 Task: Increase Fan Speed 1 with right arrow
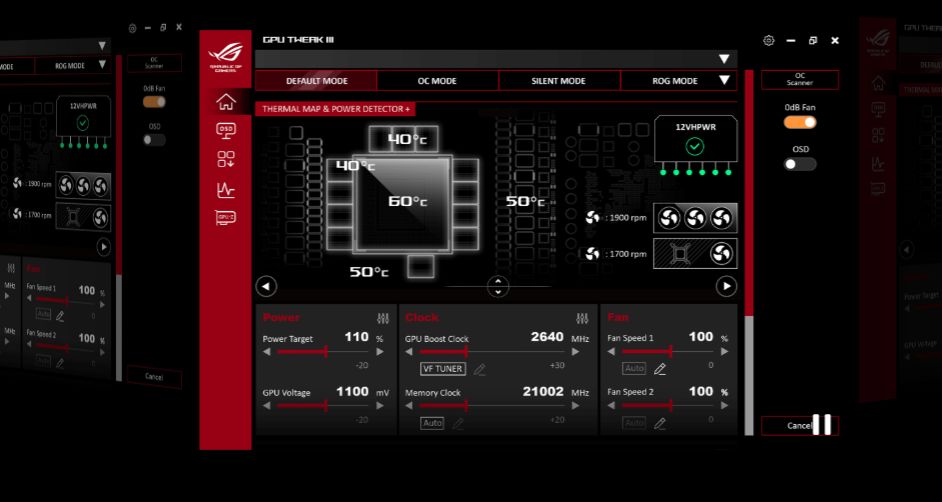[x=725, y=352]
